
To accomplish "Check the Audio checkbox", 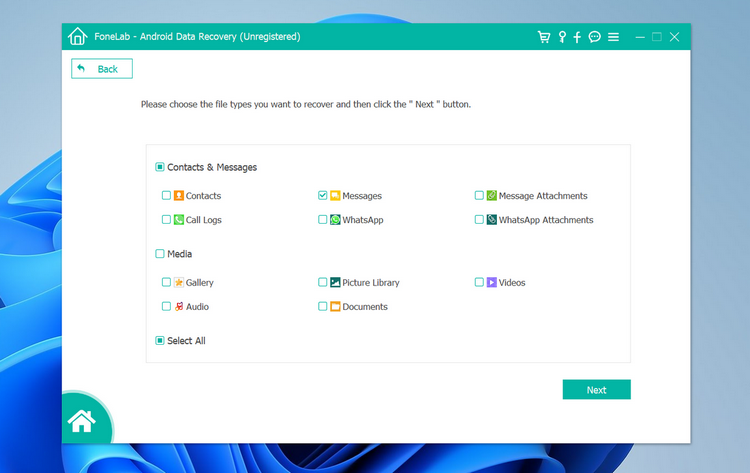I will coord(166,306).
